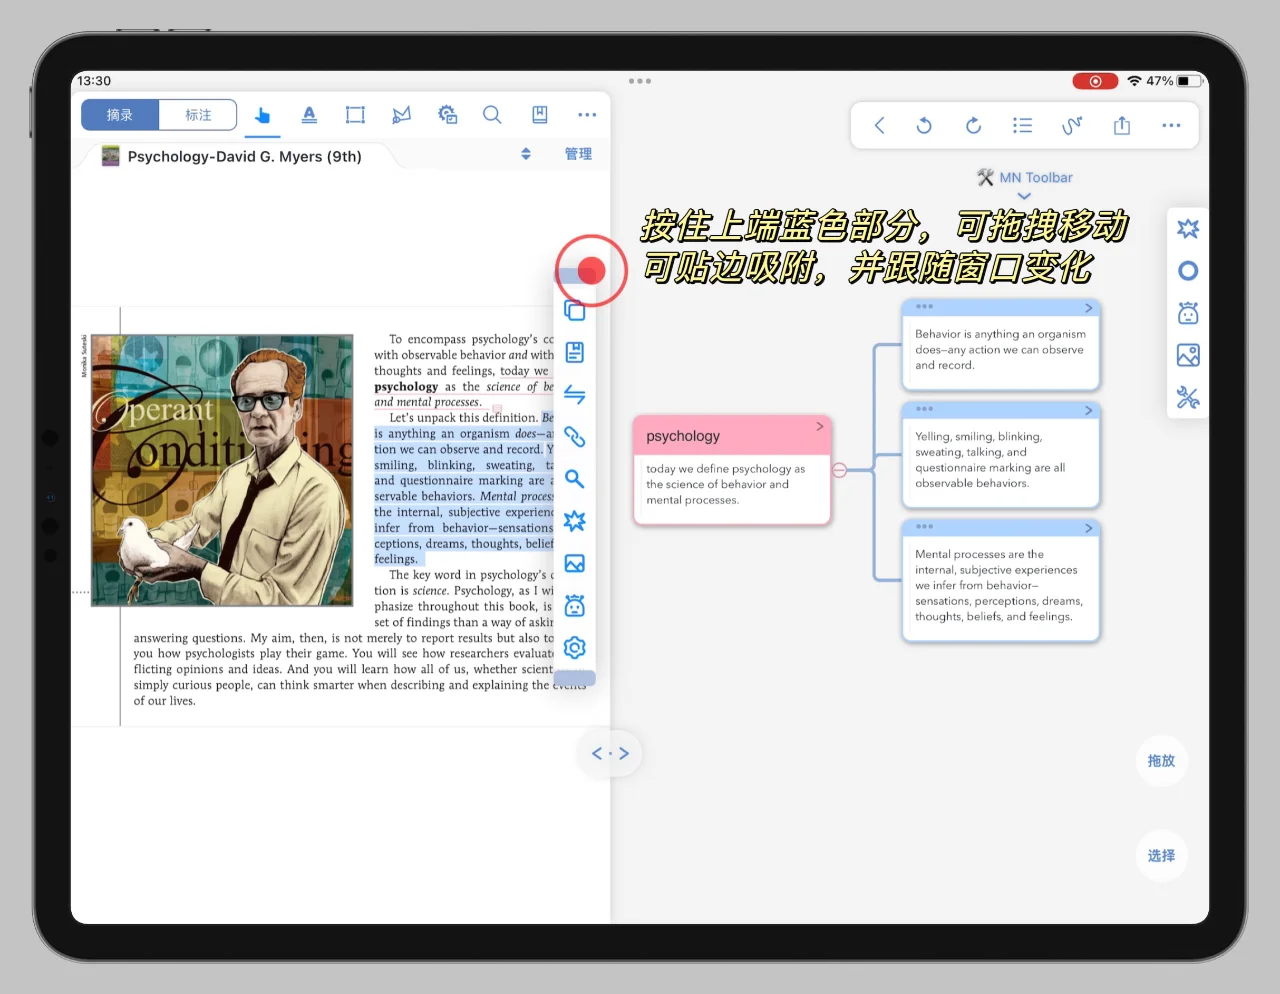Tap the battery indicator
This screenshot has height=994, width=1280.
pos(1189,81)
